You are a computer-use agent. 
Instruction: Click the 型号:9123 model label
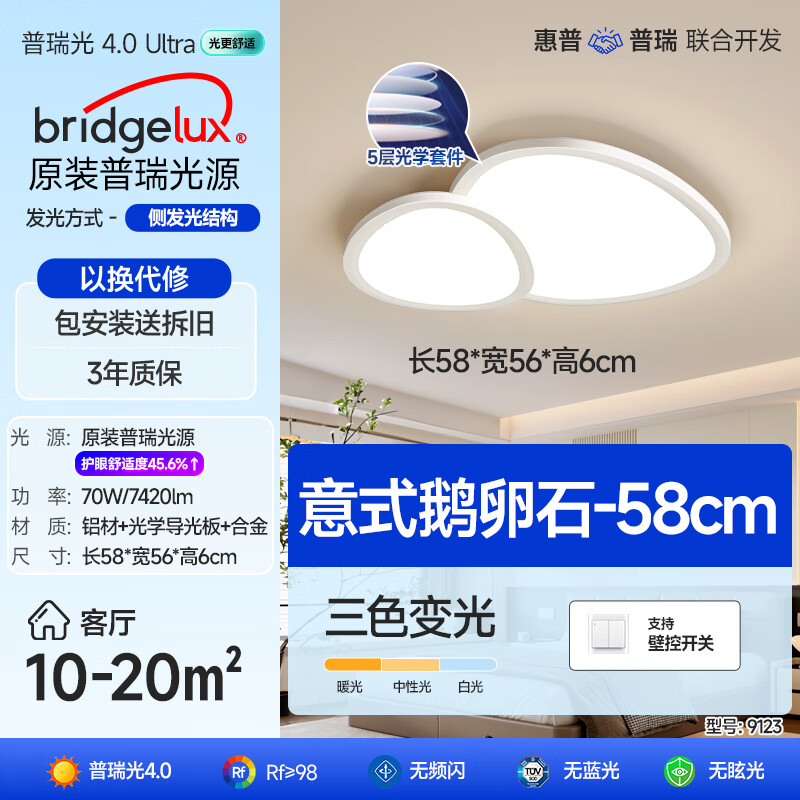click(743, 726)
